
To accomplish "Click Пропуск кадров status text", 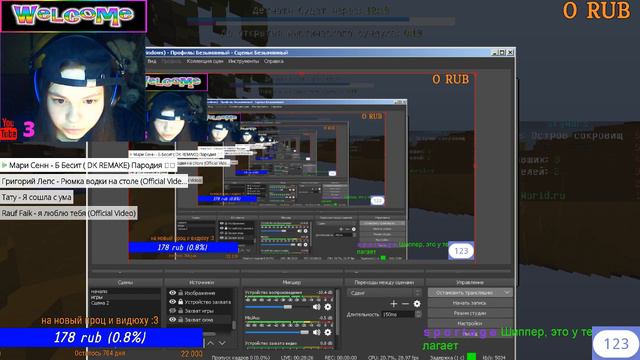I will [240, 357].
